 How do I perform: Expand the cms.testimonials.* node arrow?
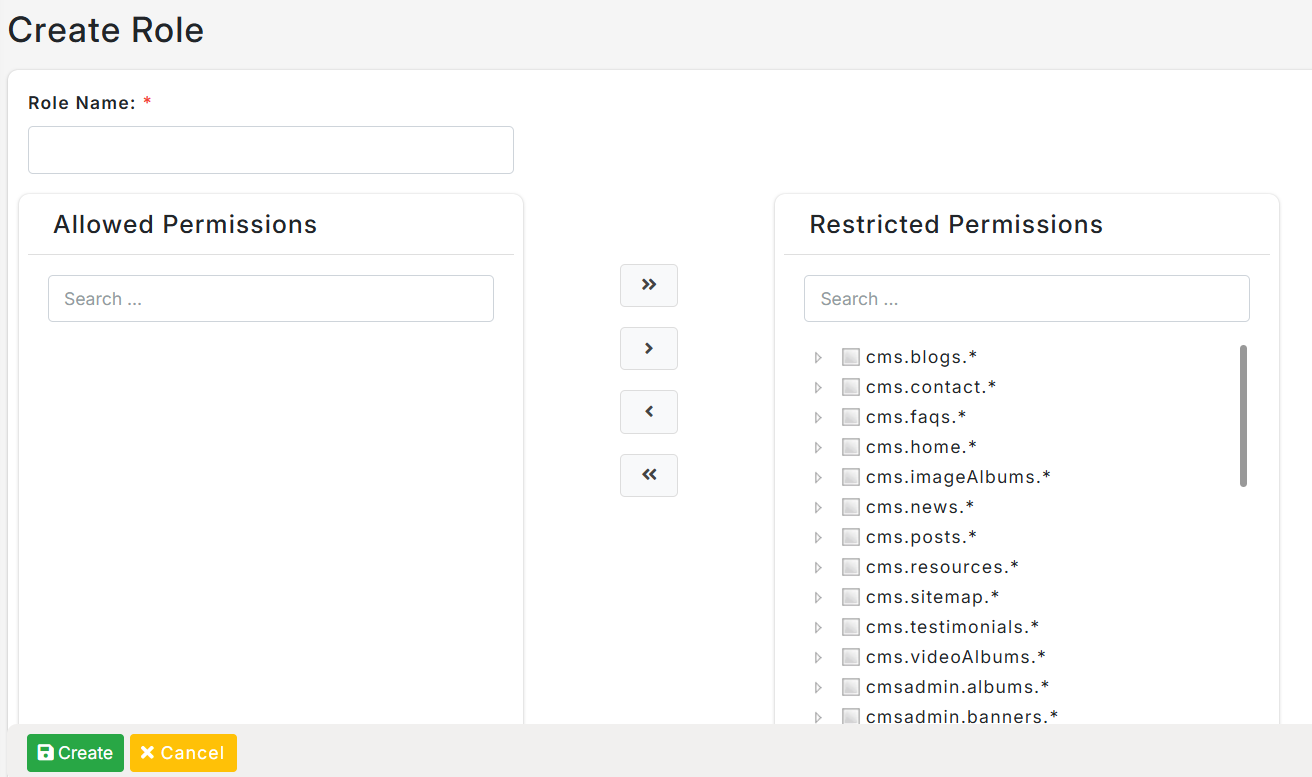coord(818,627)
